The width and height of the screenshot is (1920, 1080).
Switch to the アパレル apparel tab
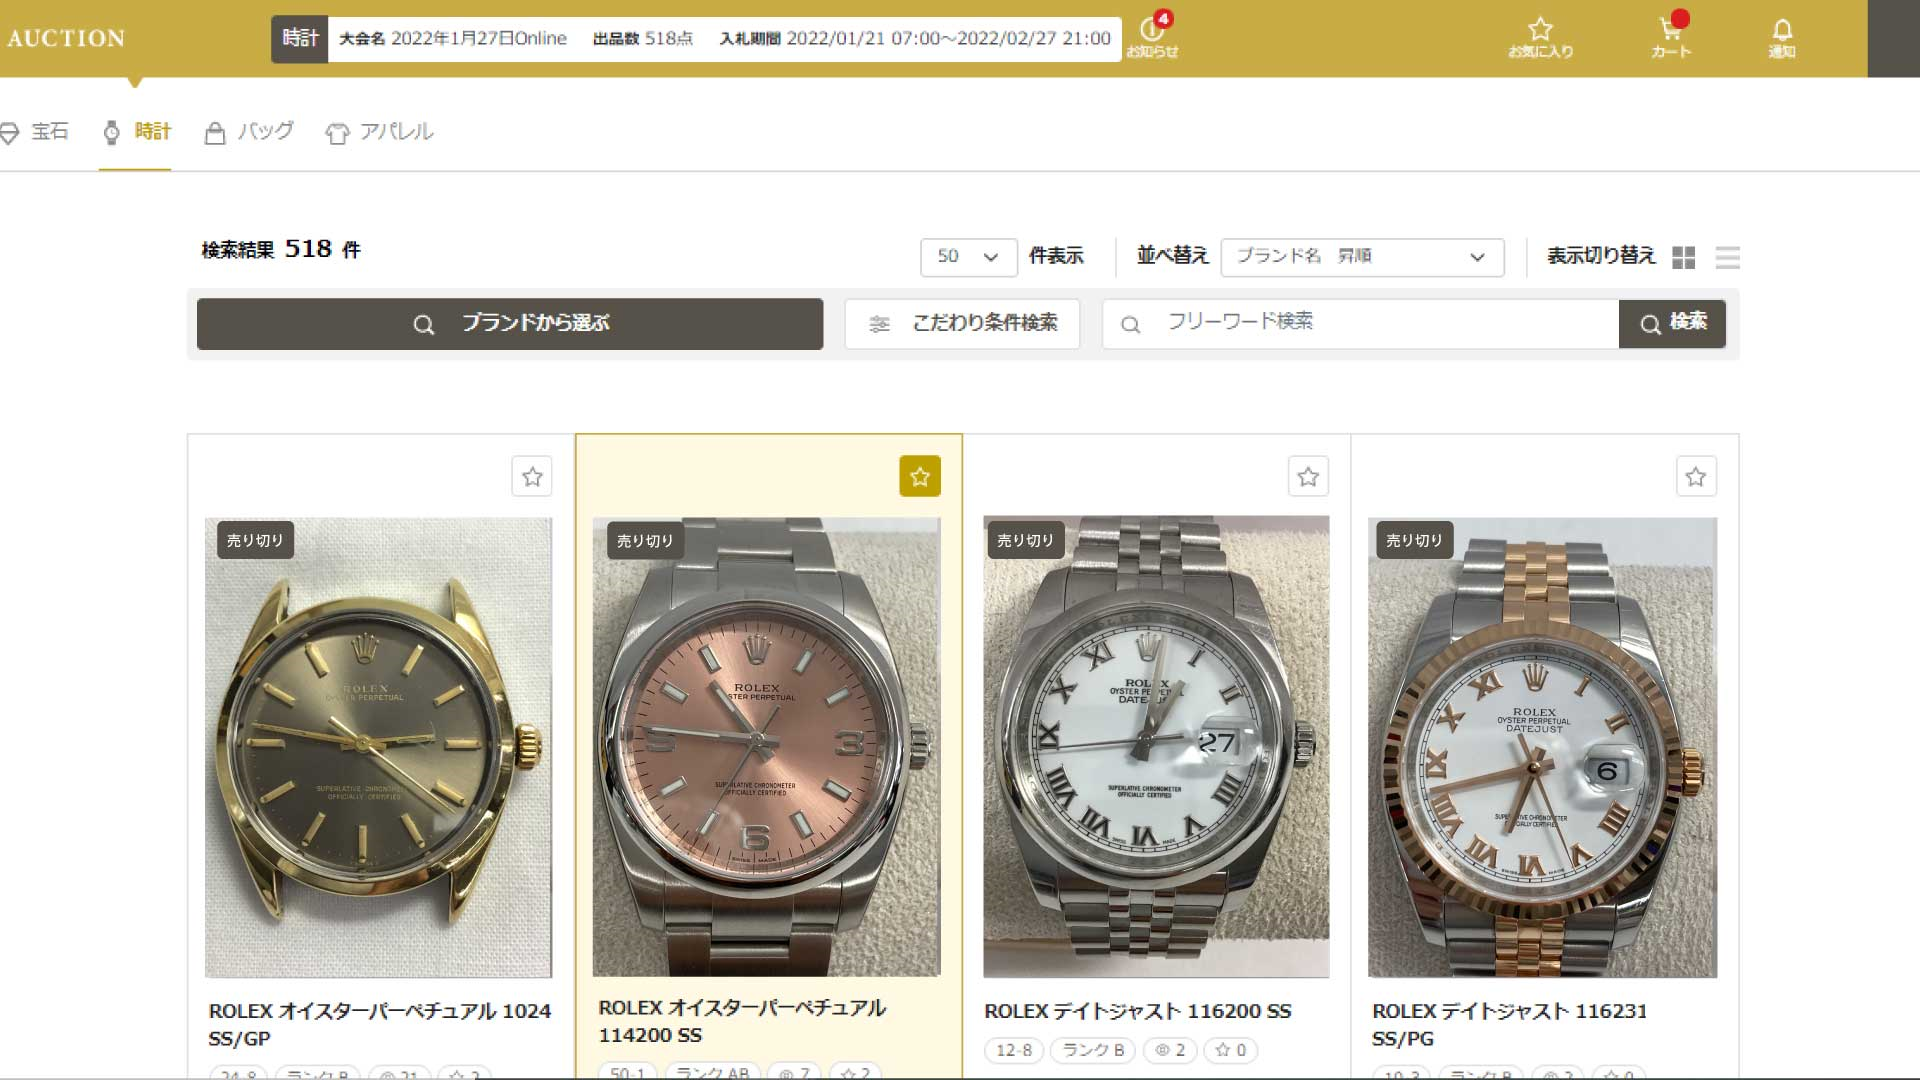pyautogui.click(x=379, y=132)
